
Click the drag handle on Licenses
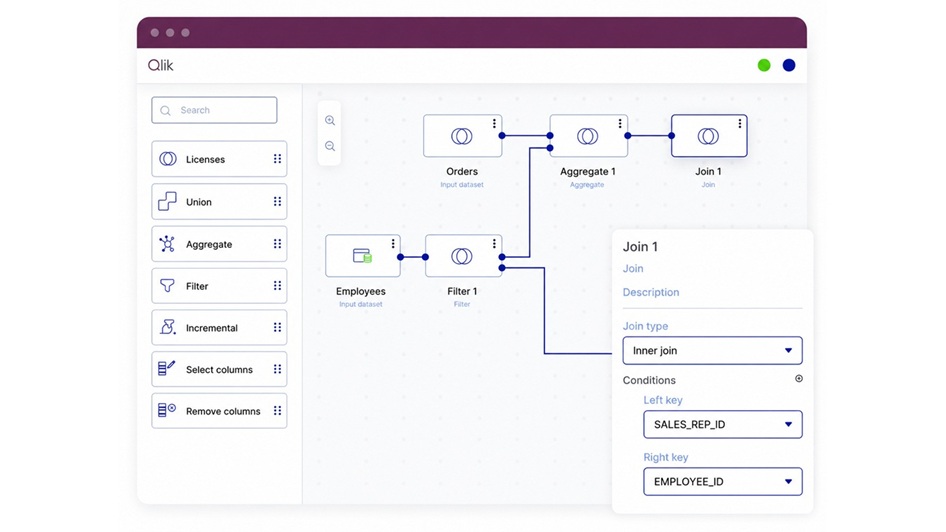pyautogui.click(x=278, y=159)
